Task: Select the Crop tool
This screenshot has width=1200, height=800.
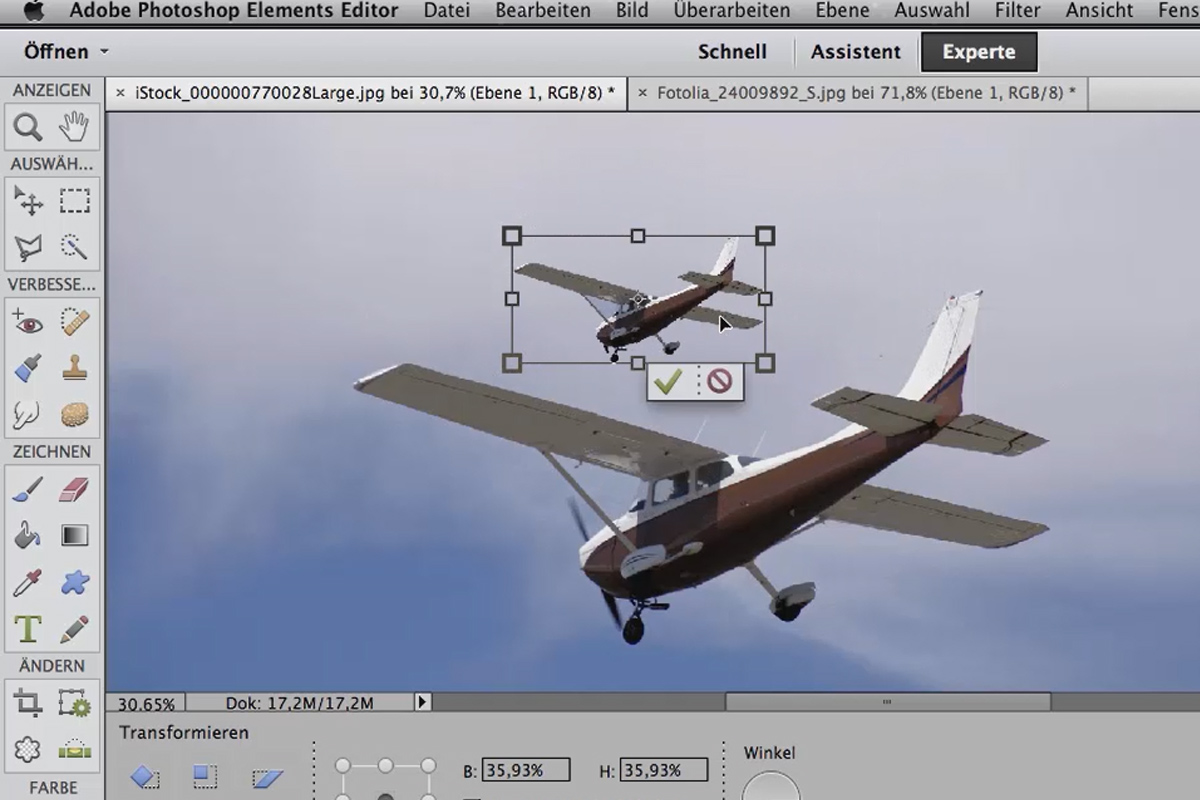Action: coord(28,702)
